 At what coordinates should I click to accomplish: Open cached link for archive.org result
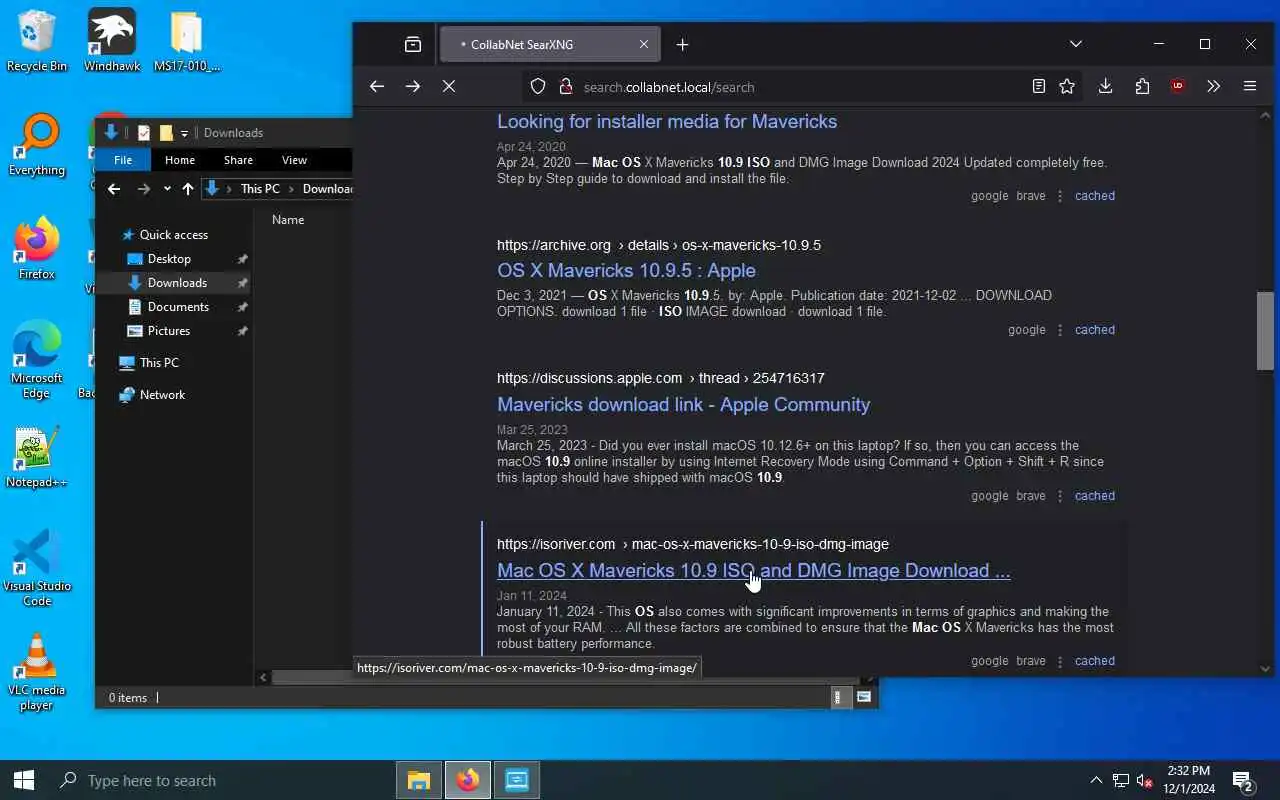1095,330
